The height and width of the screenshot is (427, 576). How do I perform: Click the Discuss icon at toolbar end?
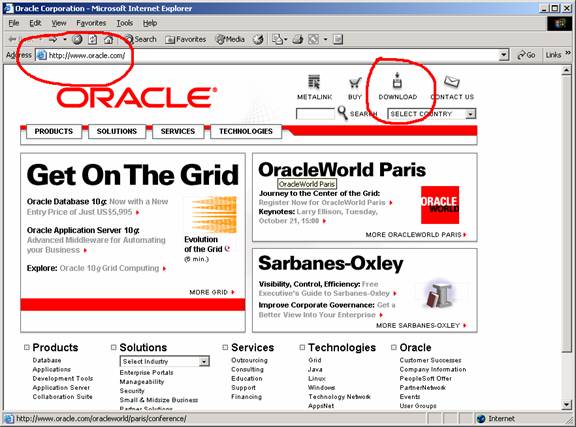338,39
